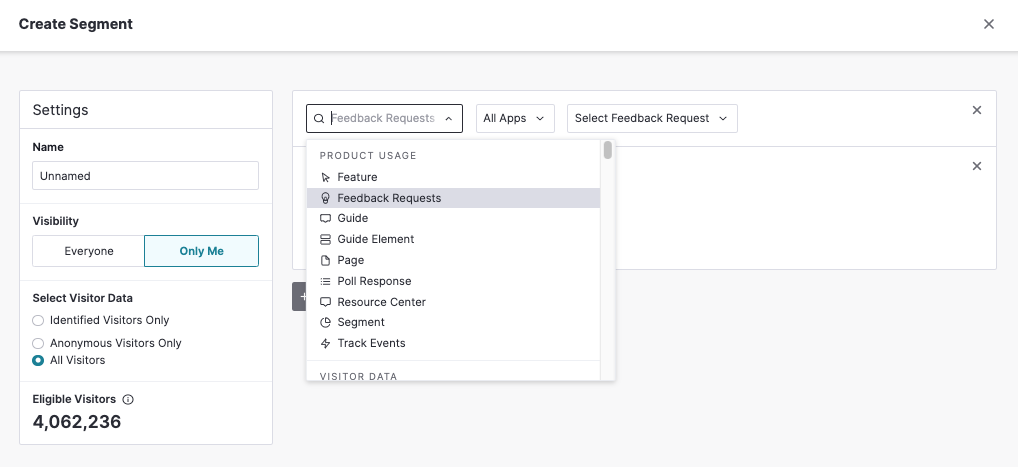Click the Guide Element stacked icon
This screenshot has height=467, width=1018.
click(325, 240)
